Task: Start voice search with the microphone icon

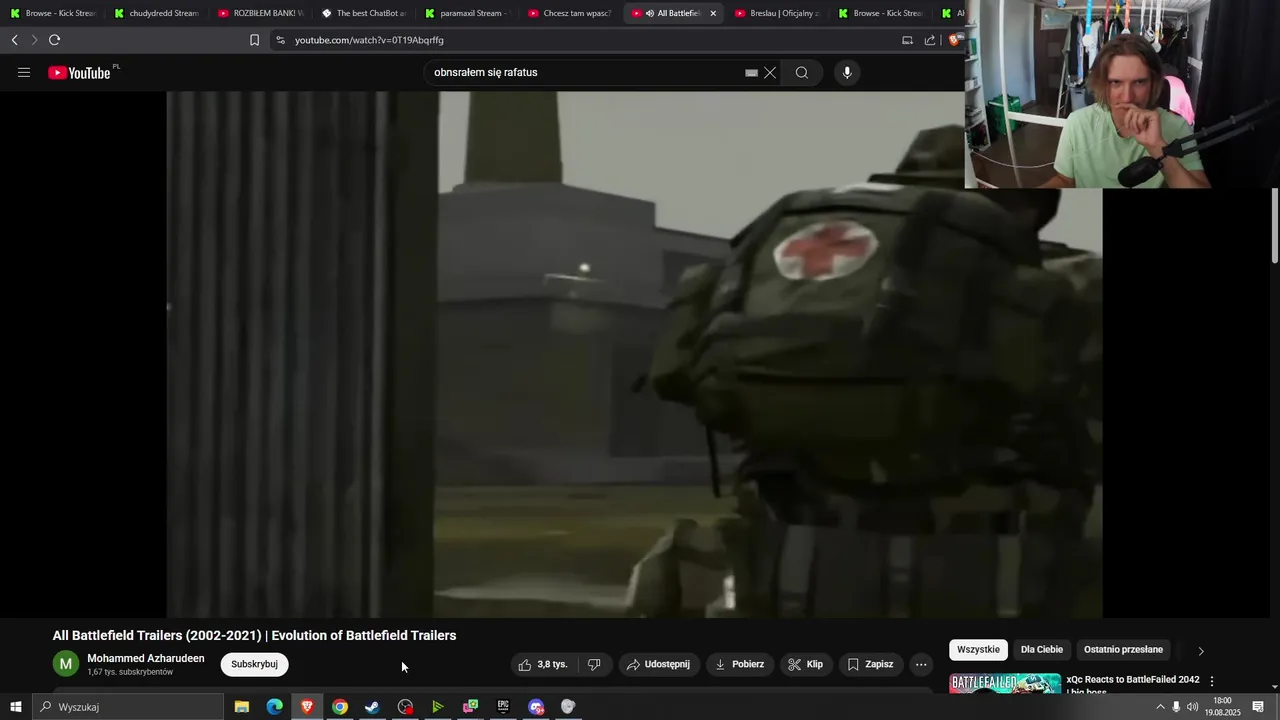Action: pos(847,73)
